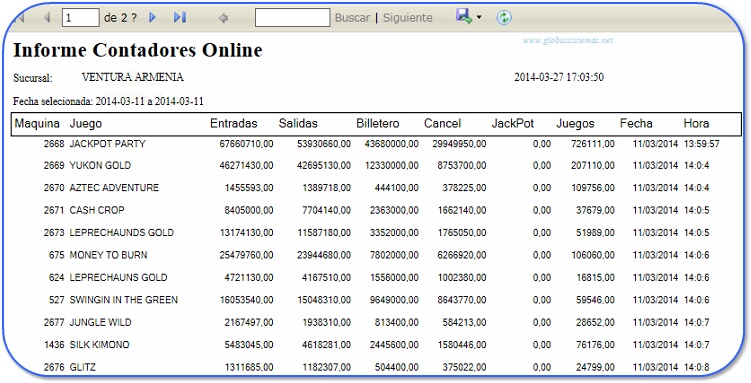
Task: Click the Entradas column header
Action: [234, 124]
